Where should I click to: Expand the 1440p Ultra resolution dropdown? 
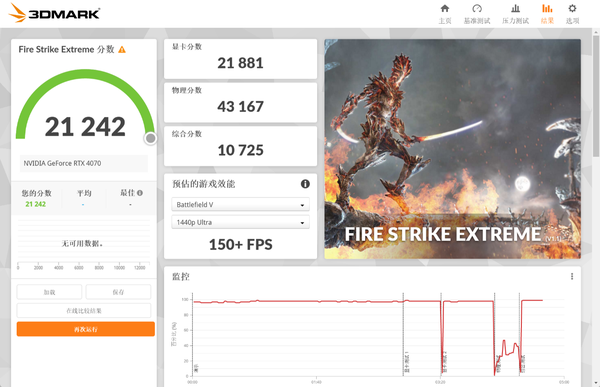(240, 222)
